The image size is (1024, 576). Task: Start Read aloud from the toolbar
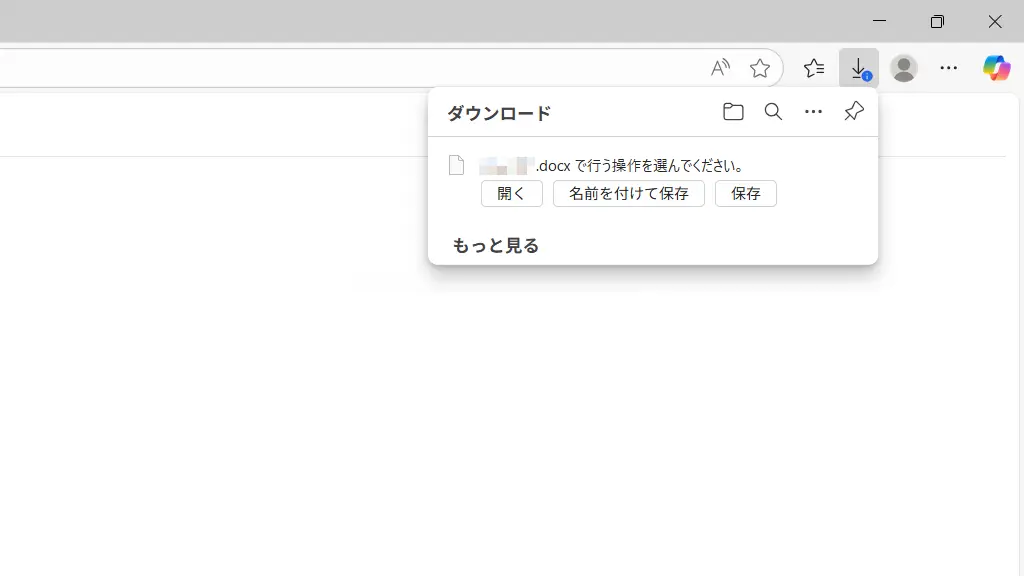click(719, 67)
